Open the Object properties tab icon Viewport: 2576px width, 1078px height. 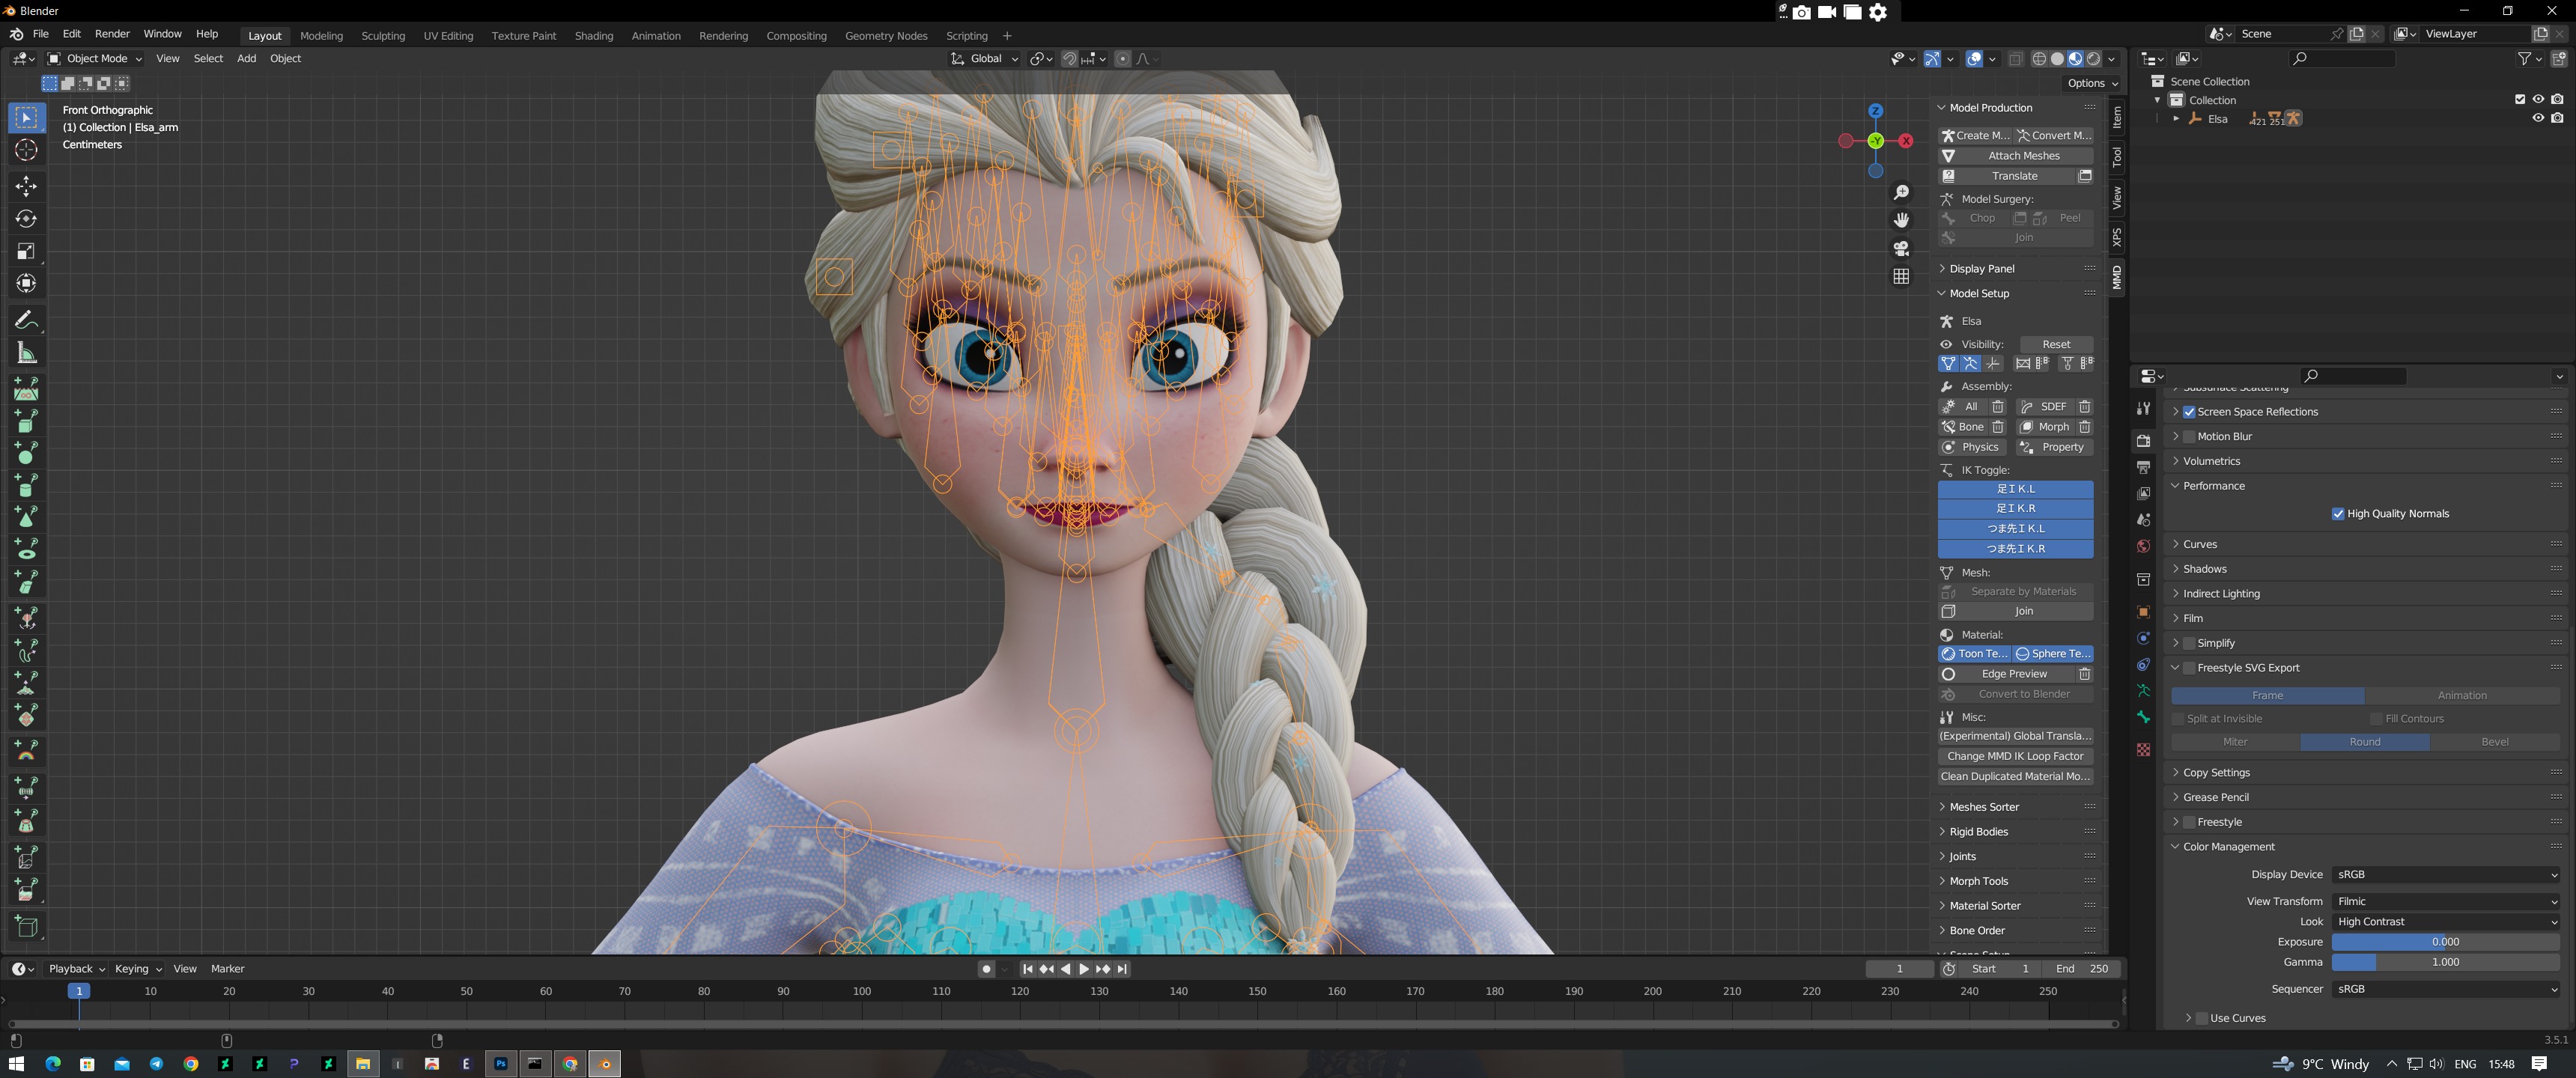2143,612
